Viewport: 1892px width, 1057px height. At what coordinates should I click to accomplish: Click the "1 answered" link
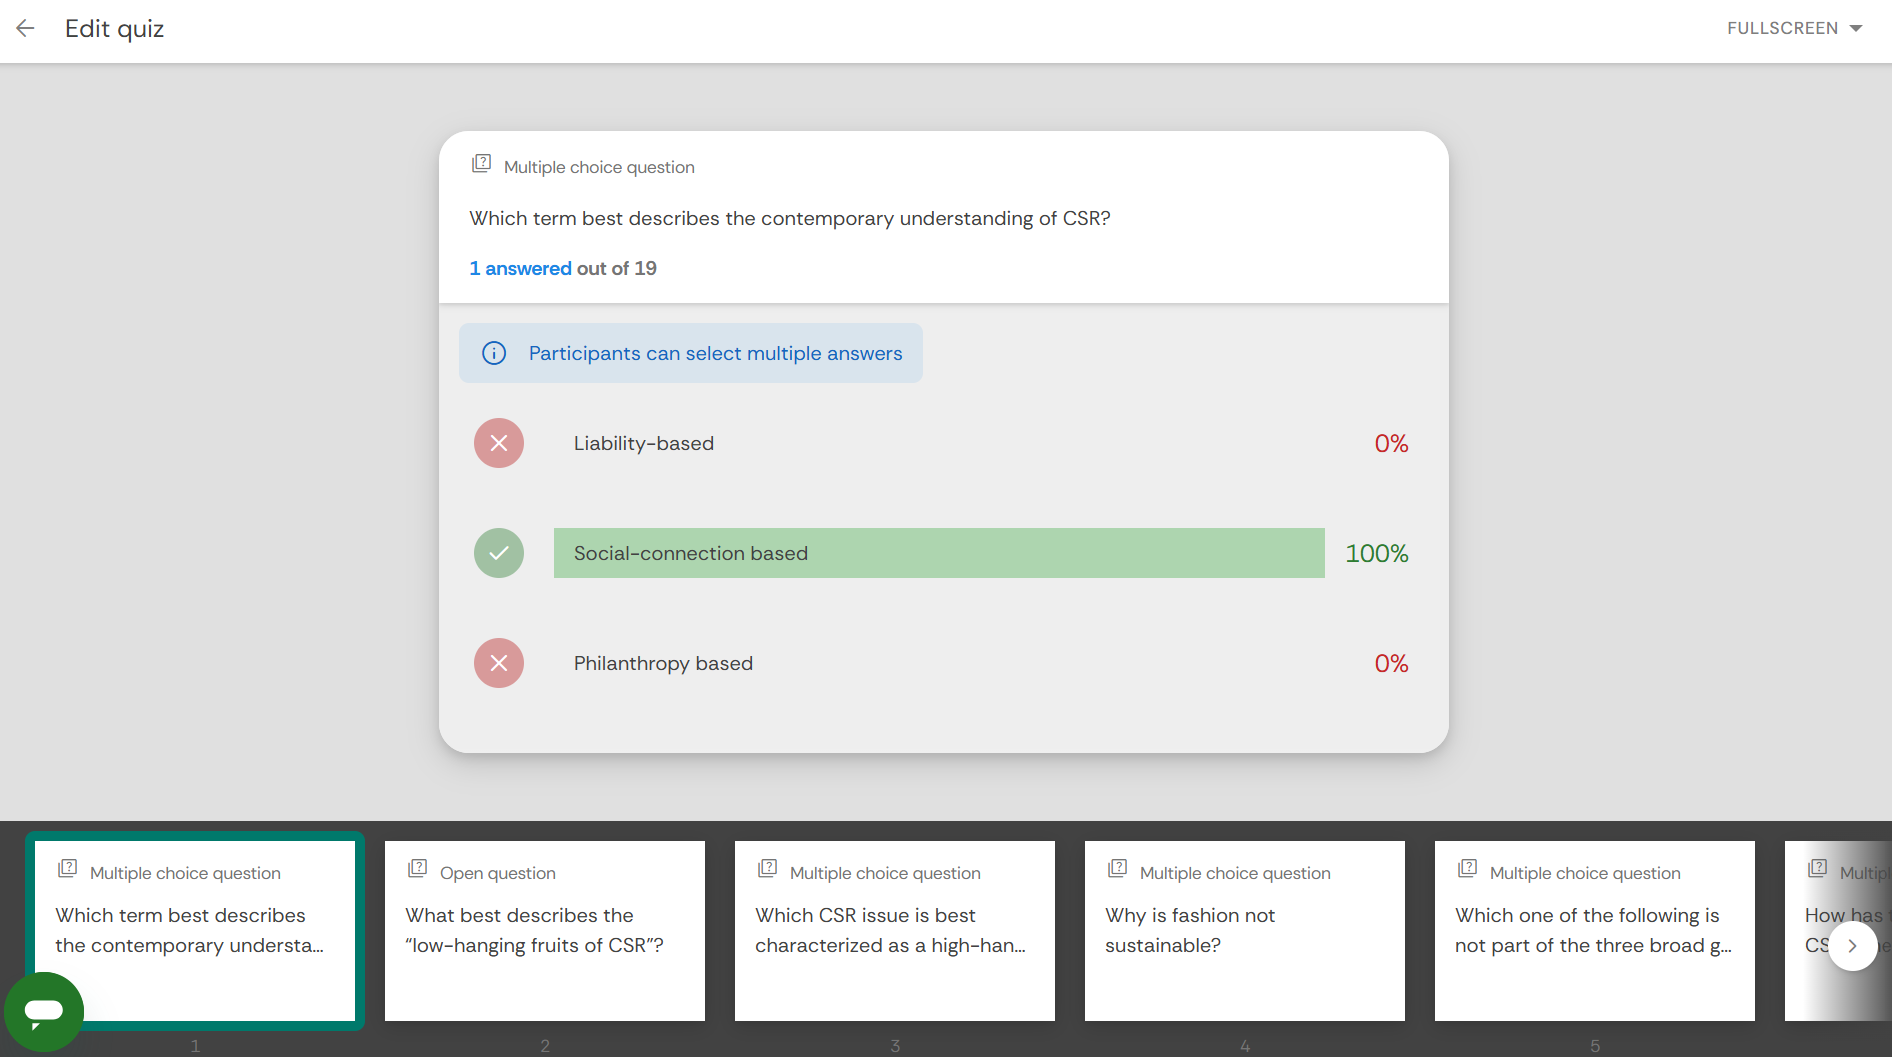click(520, 268)
